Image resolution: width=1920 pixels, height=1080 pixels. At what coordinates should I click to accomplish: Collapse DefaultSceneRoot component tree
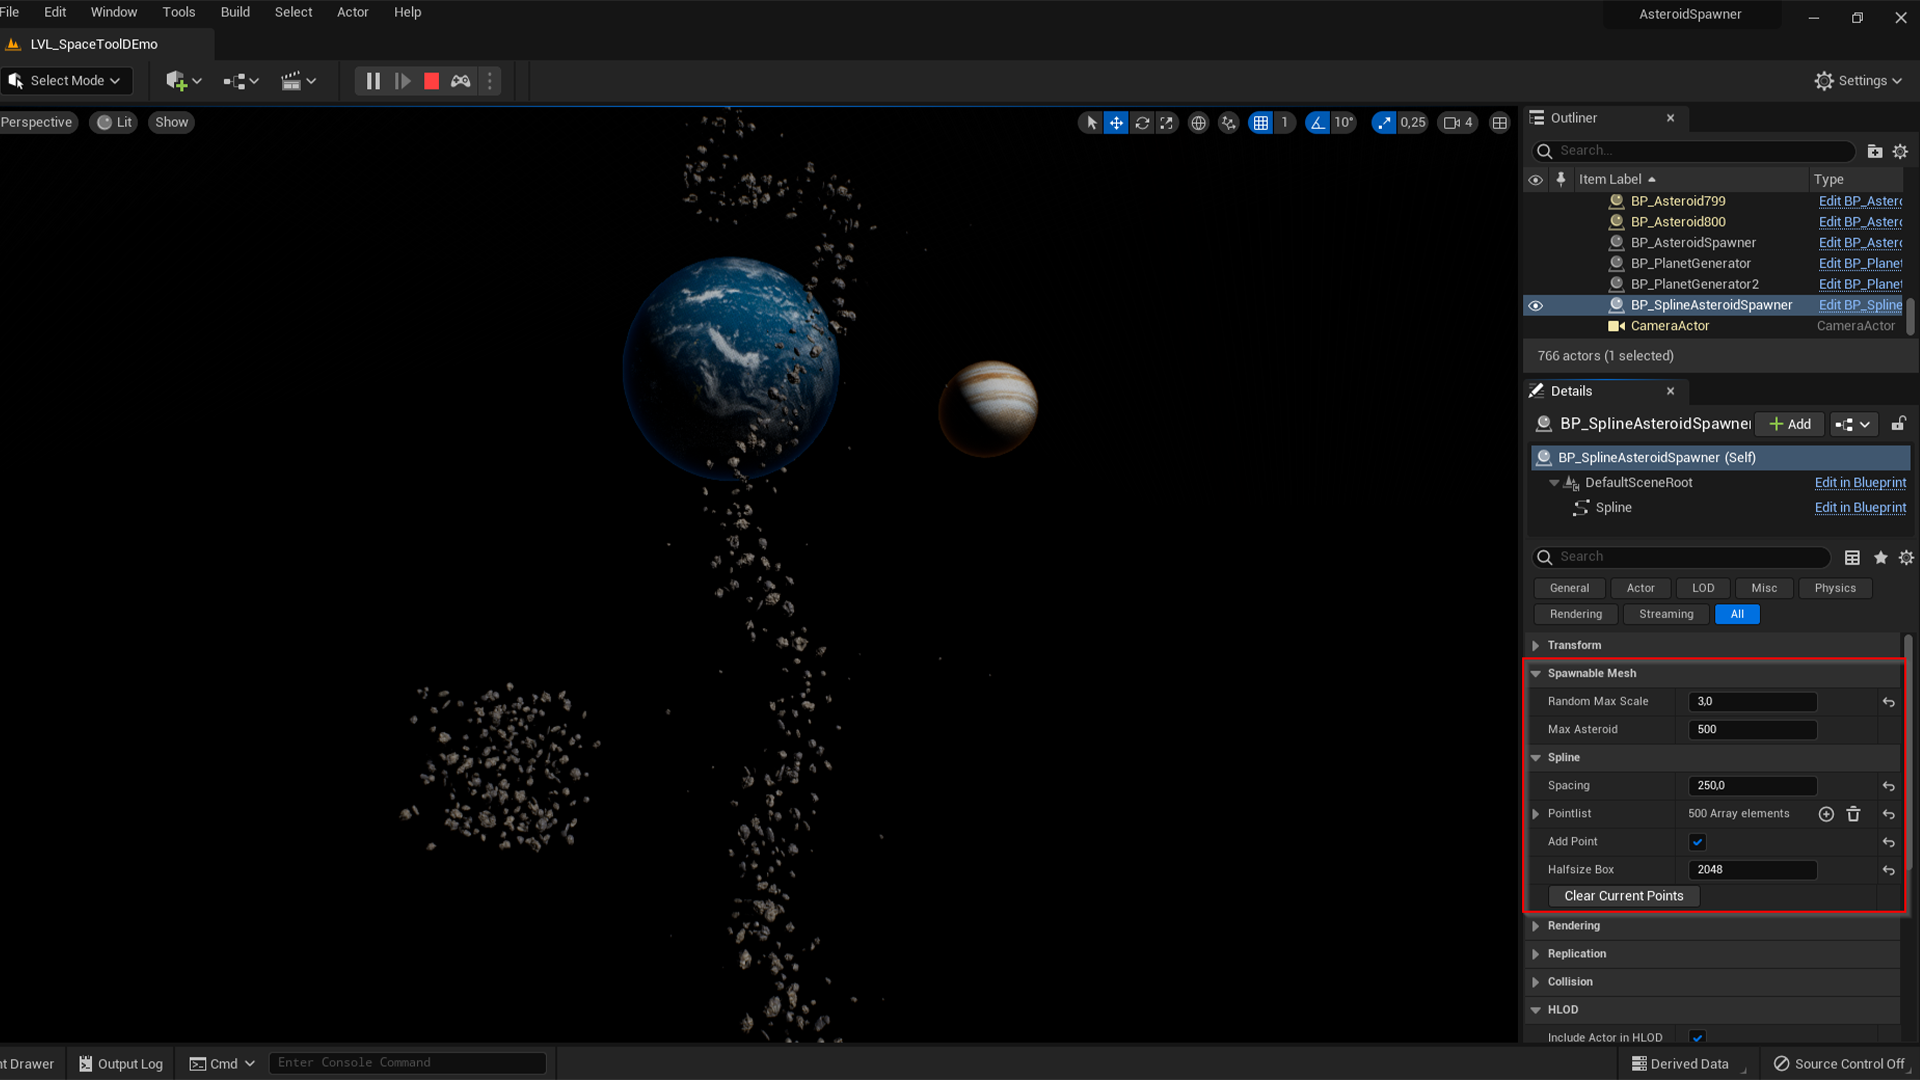coord(1554,483)
